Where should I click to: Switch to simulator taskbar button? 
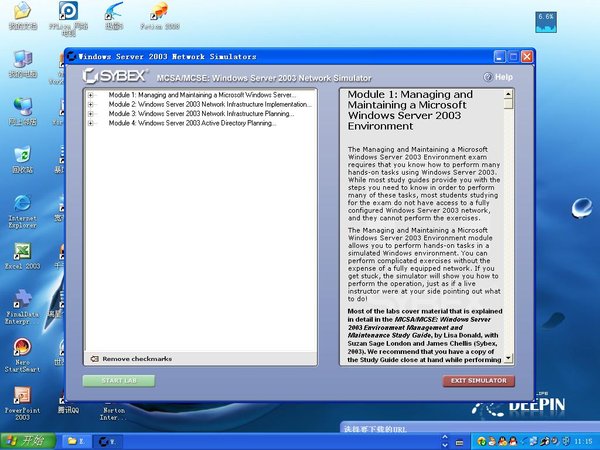107,441
